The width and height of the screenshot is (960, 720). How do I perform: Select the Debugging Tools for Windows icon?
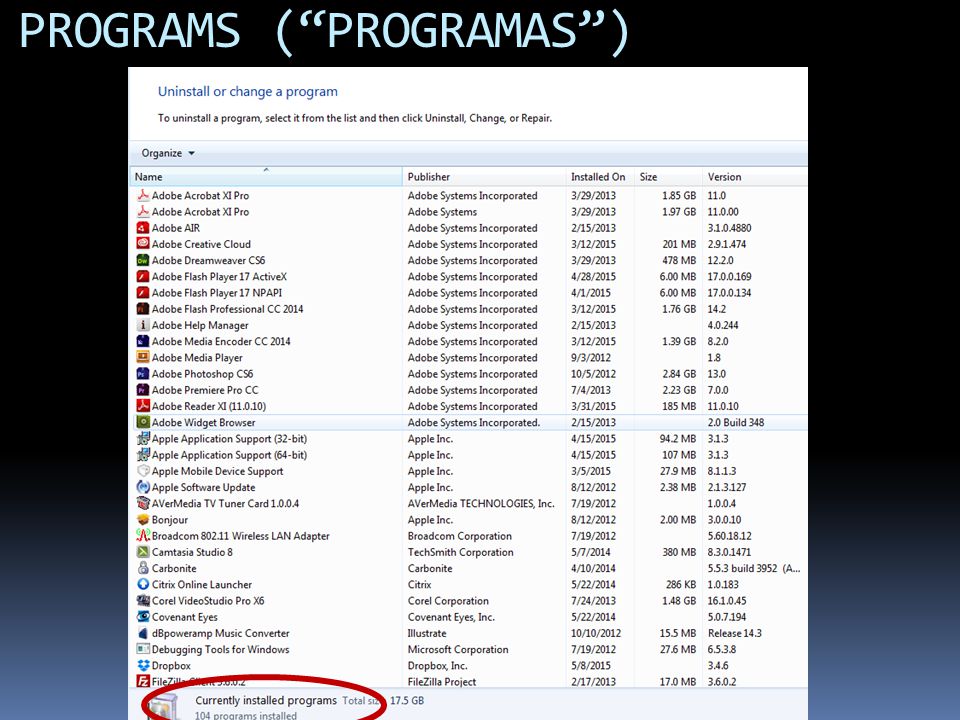click(x=143, y=650)
